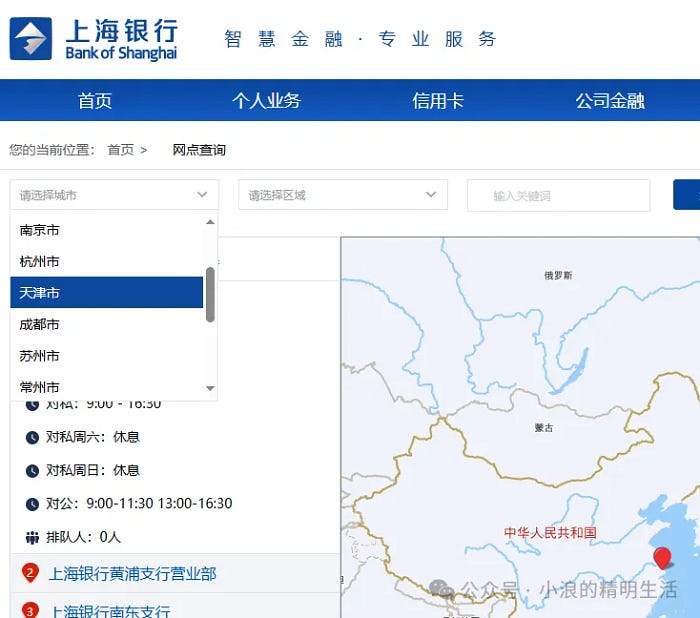
Task: Click the red number 2 map pin icon
Action: pyautogui.click(x=30, y=573)
